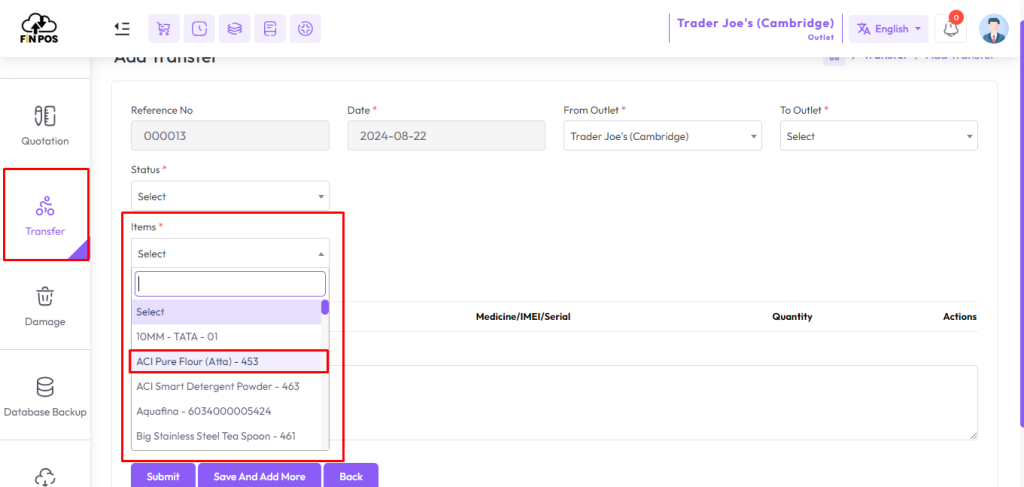Open the user profile avatar

[x=993, y=29]
